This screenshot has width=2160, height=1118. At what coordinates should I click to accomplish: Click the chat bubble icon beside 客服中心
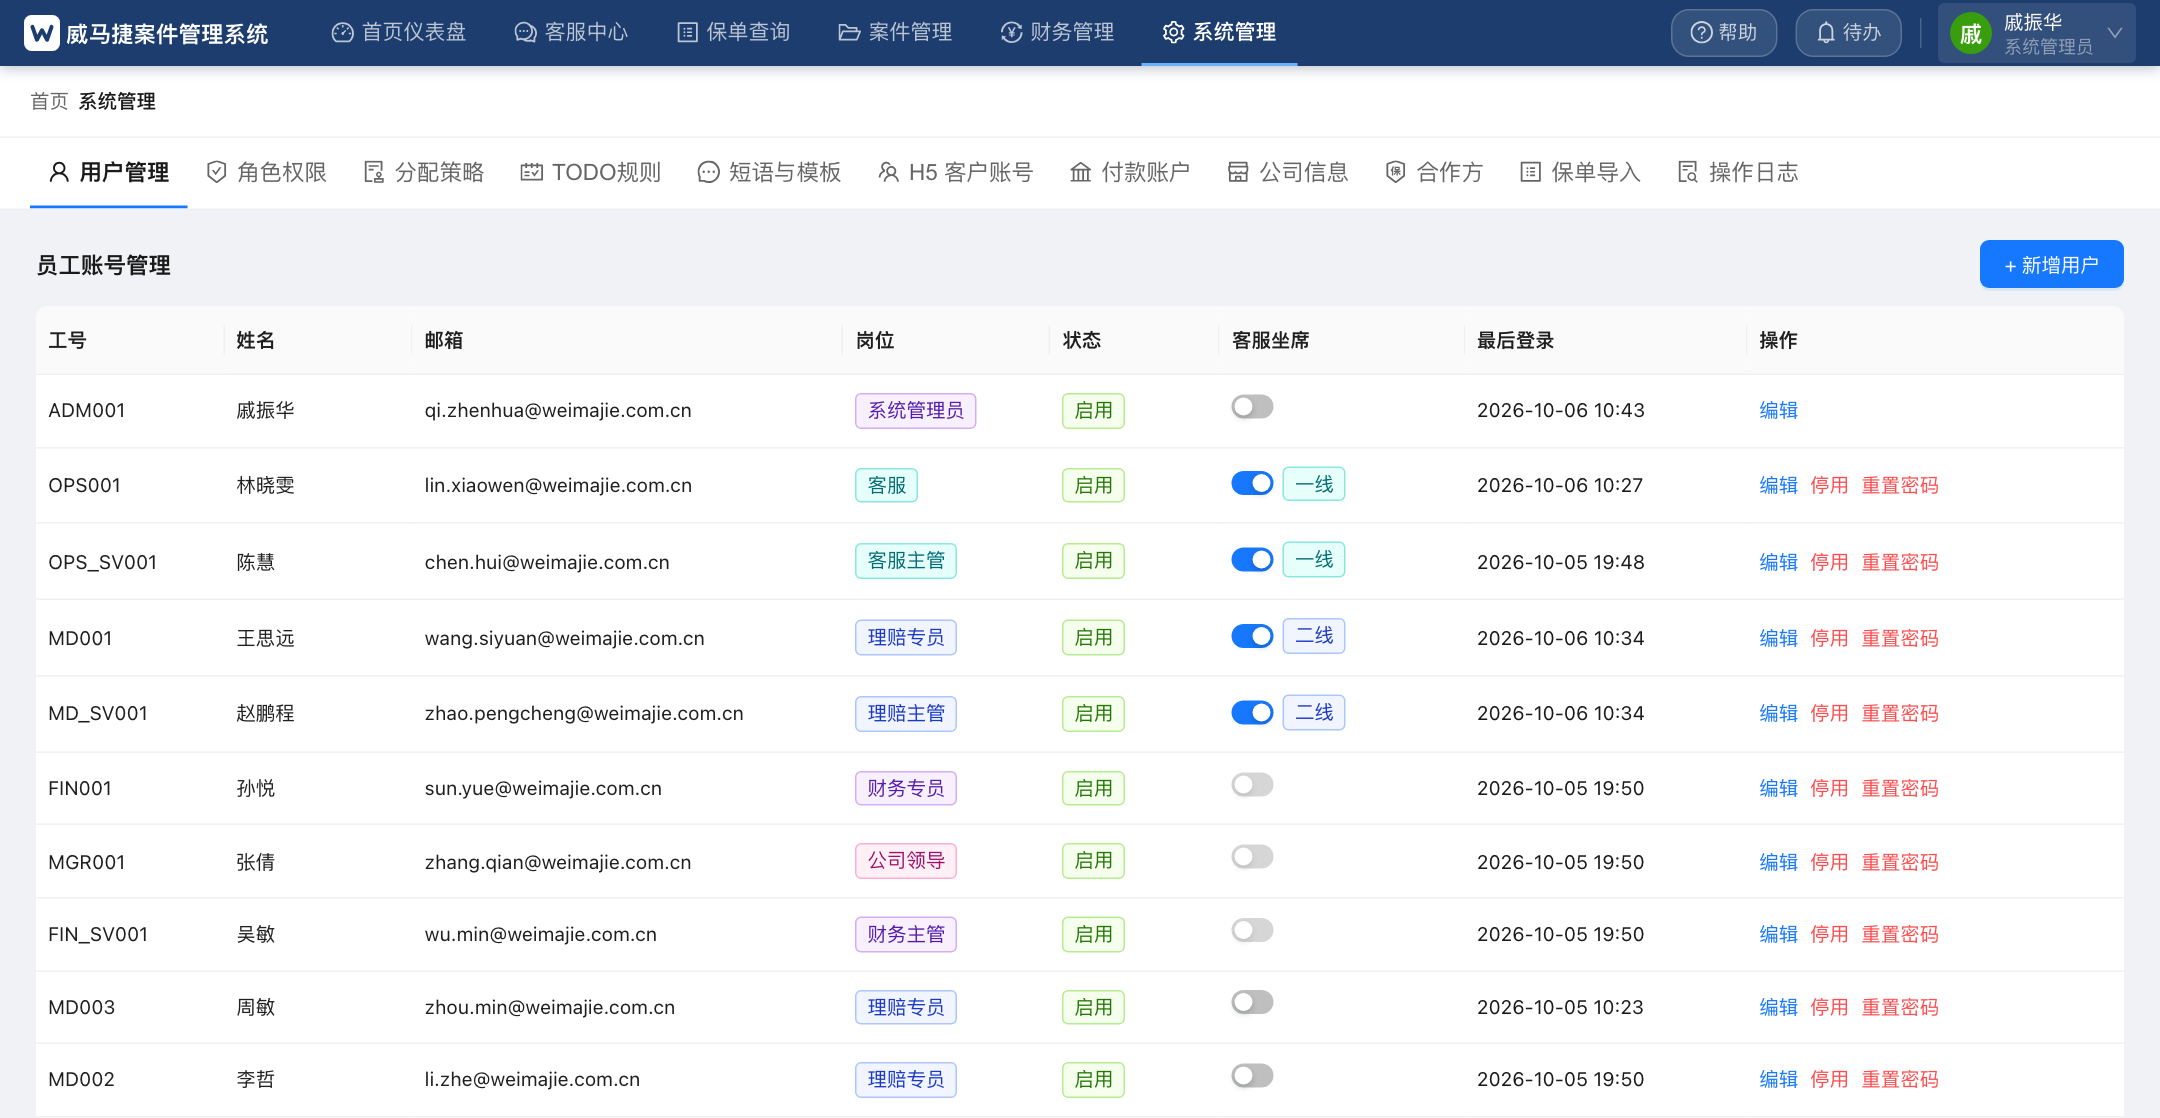point(525,33)
